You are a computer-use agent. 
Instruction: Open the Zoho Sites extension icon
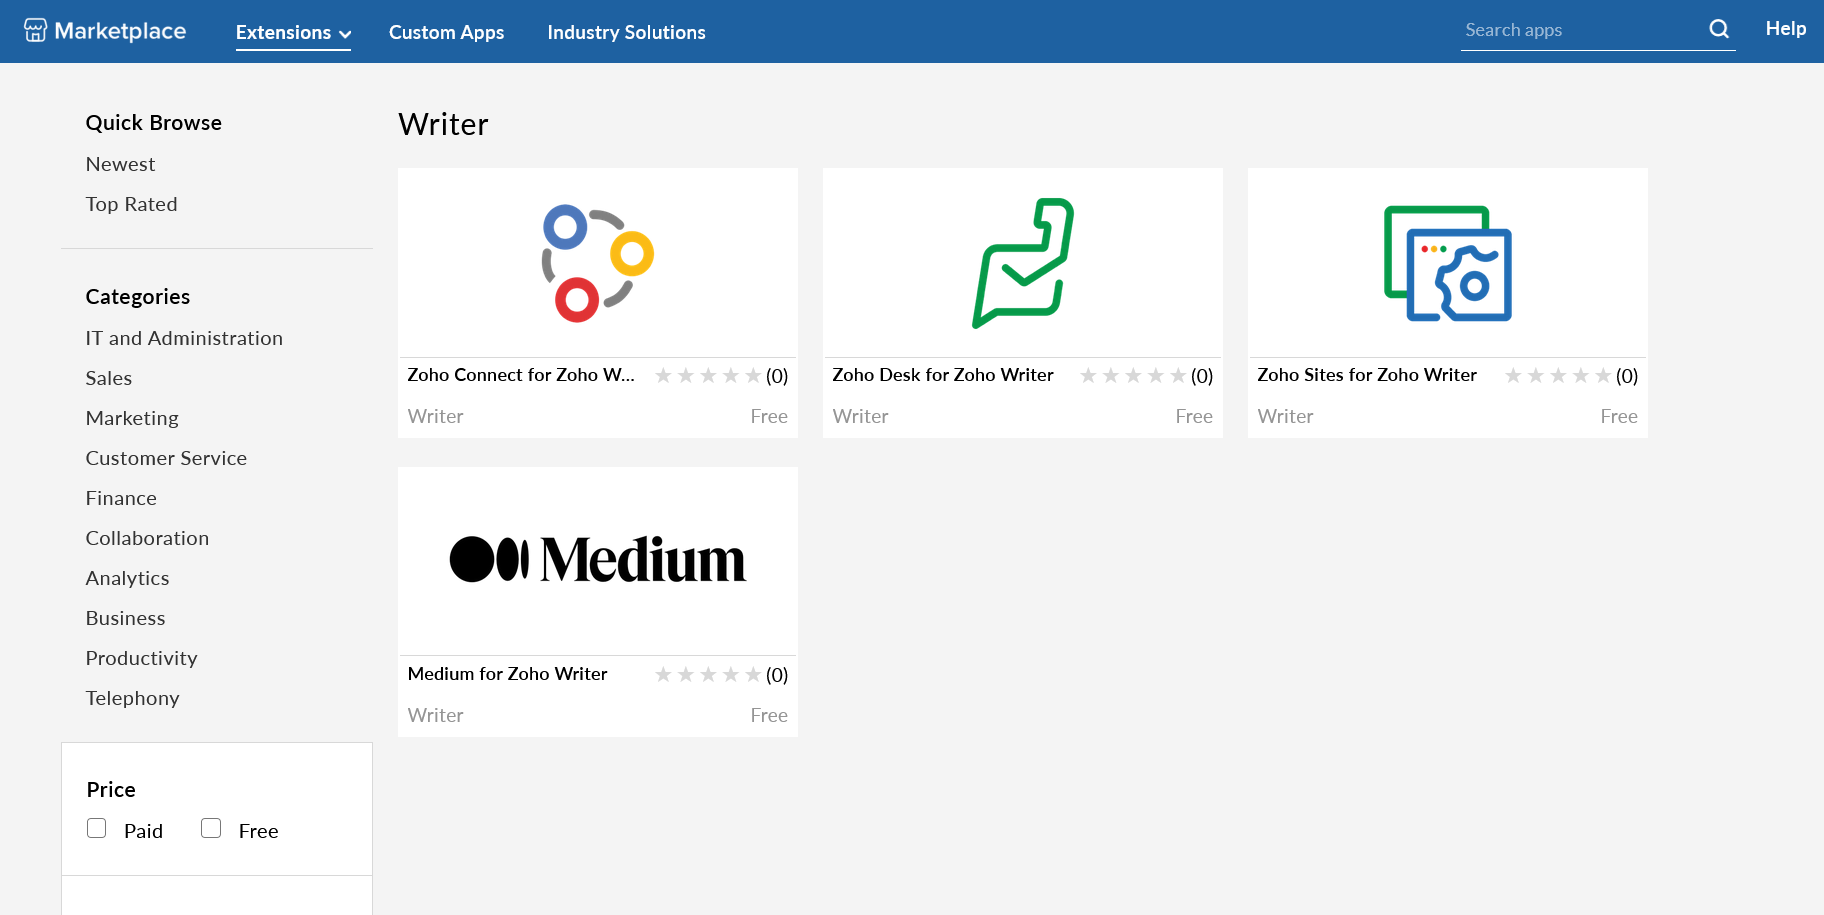pyautogui.click(x=1447, y=263)
